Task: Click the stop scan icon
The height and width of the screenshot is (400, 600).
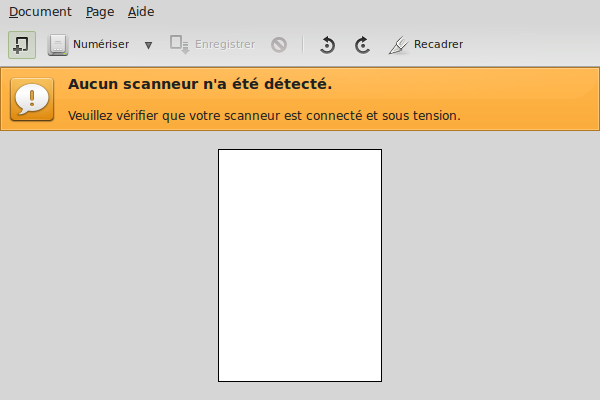Action: pyautogui.click(x=279, y=45)
